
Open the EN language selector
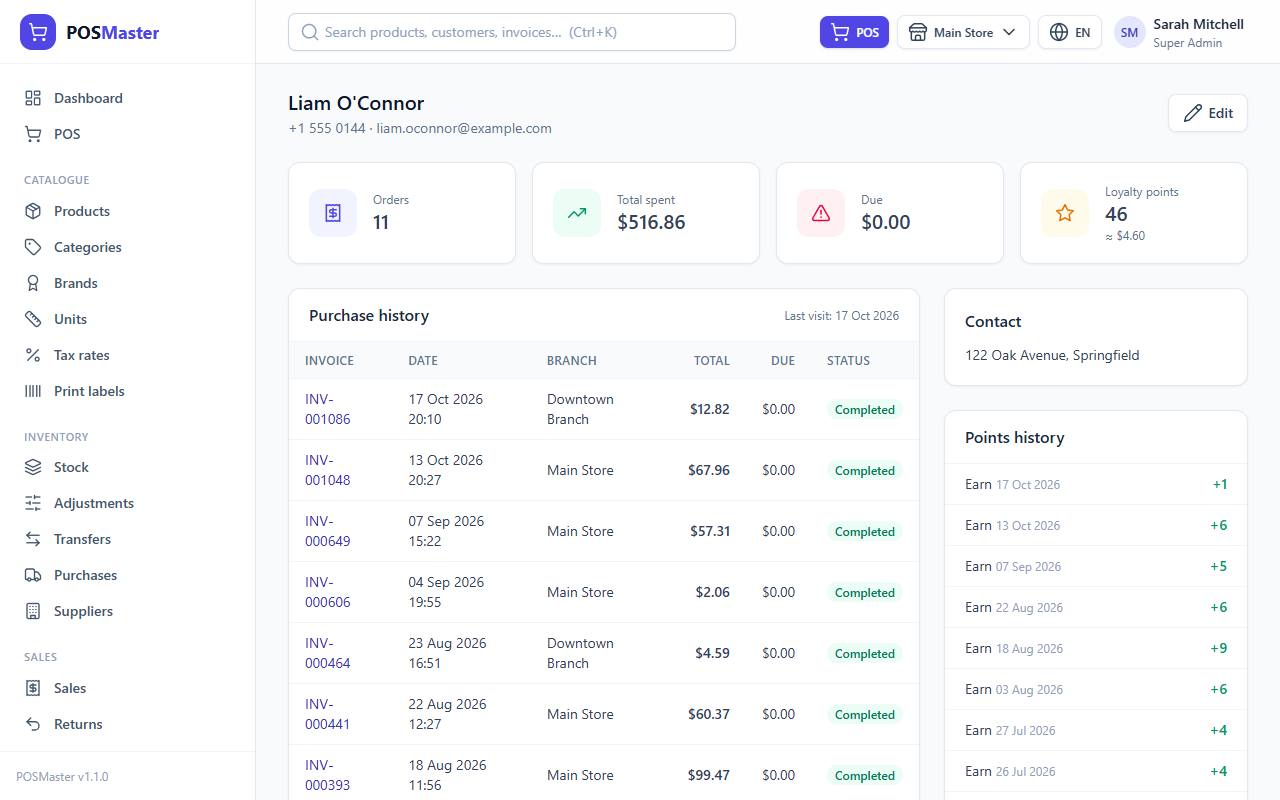(x=1070, y=32)
